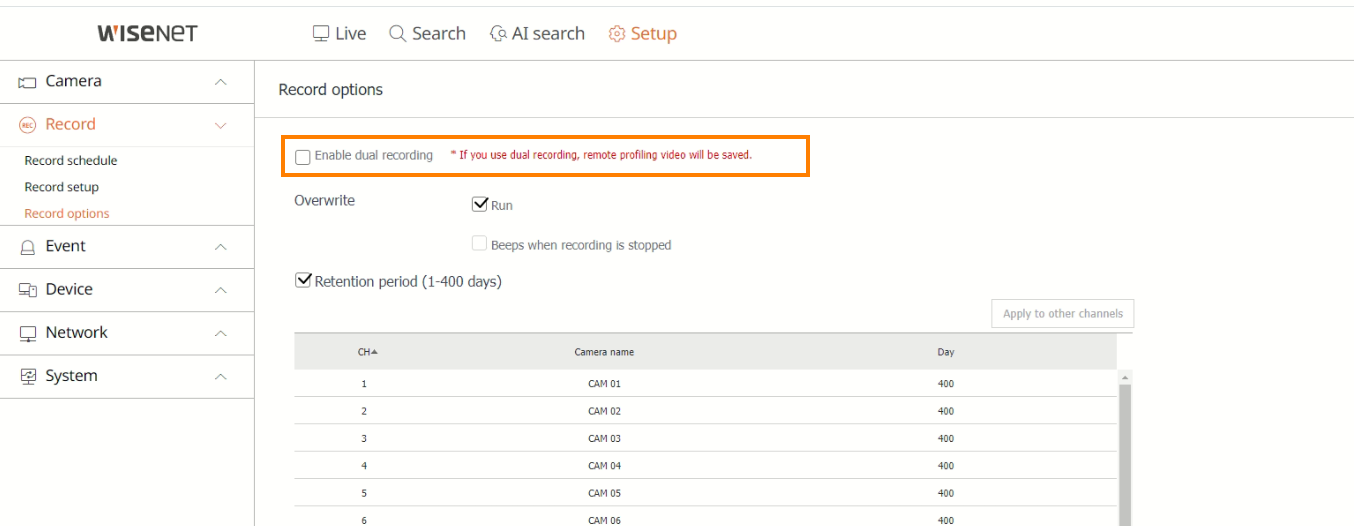
Task: Collapse the Record section chevron
Action: tap(221, 125)
